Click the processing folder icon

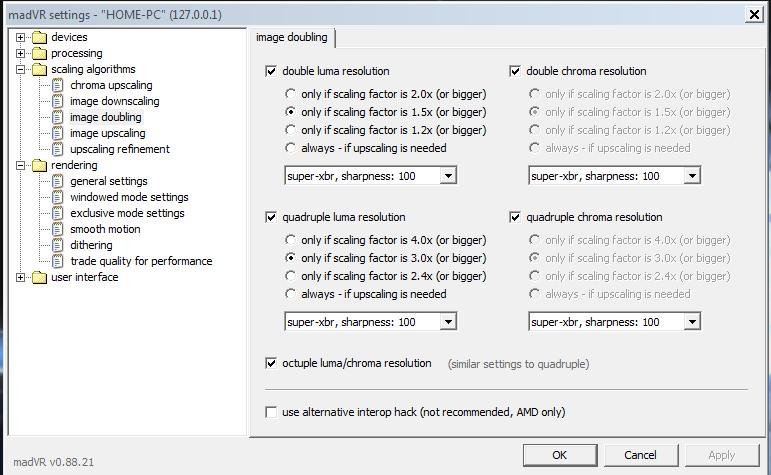coord(38,54)
